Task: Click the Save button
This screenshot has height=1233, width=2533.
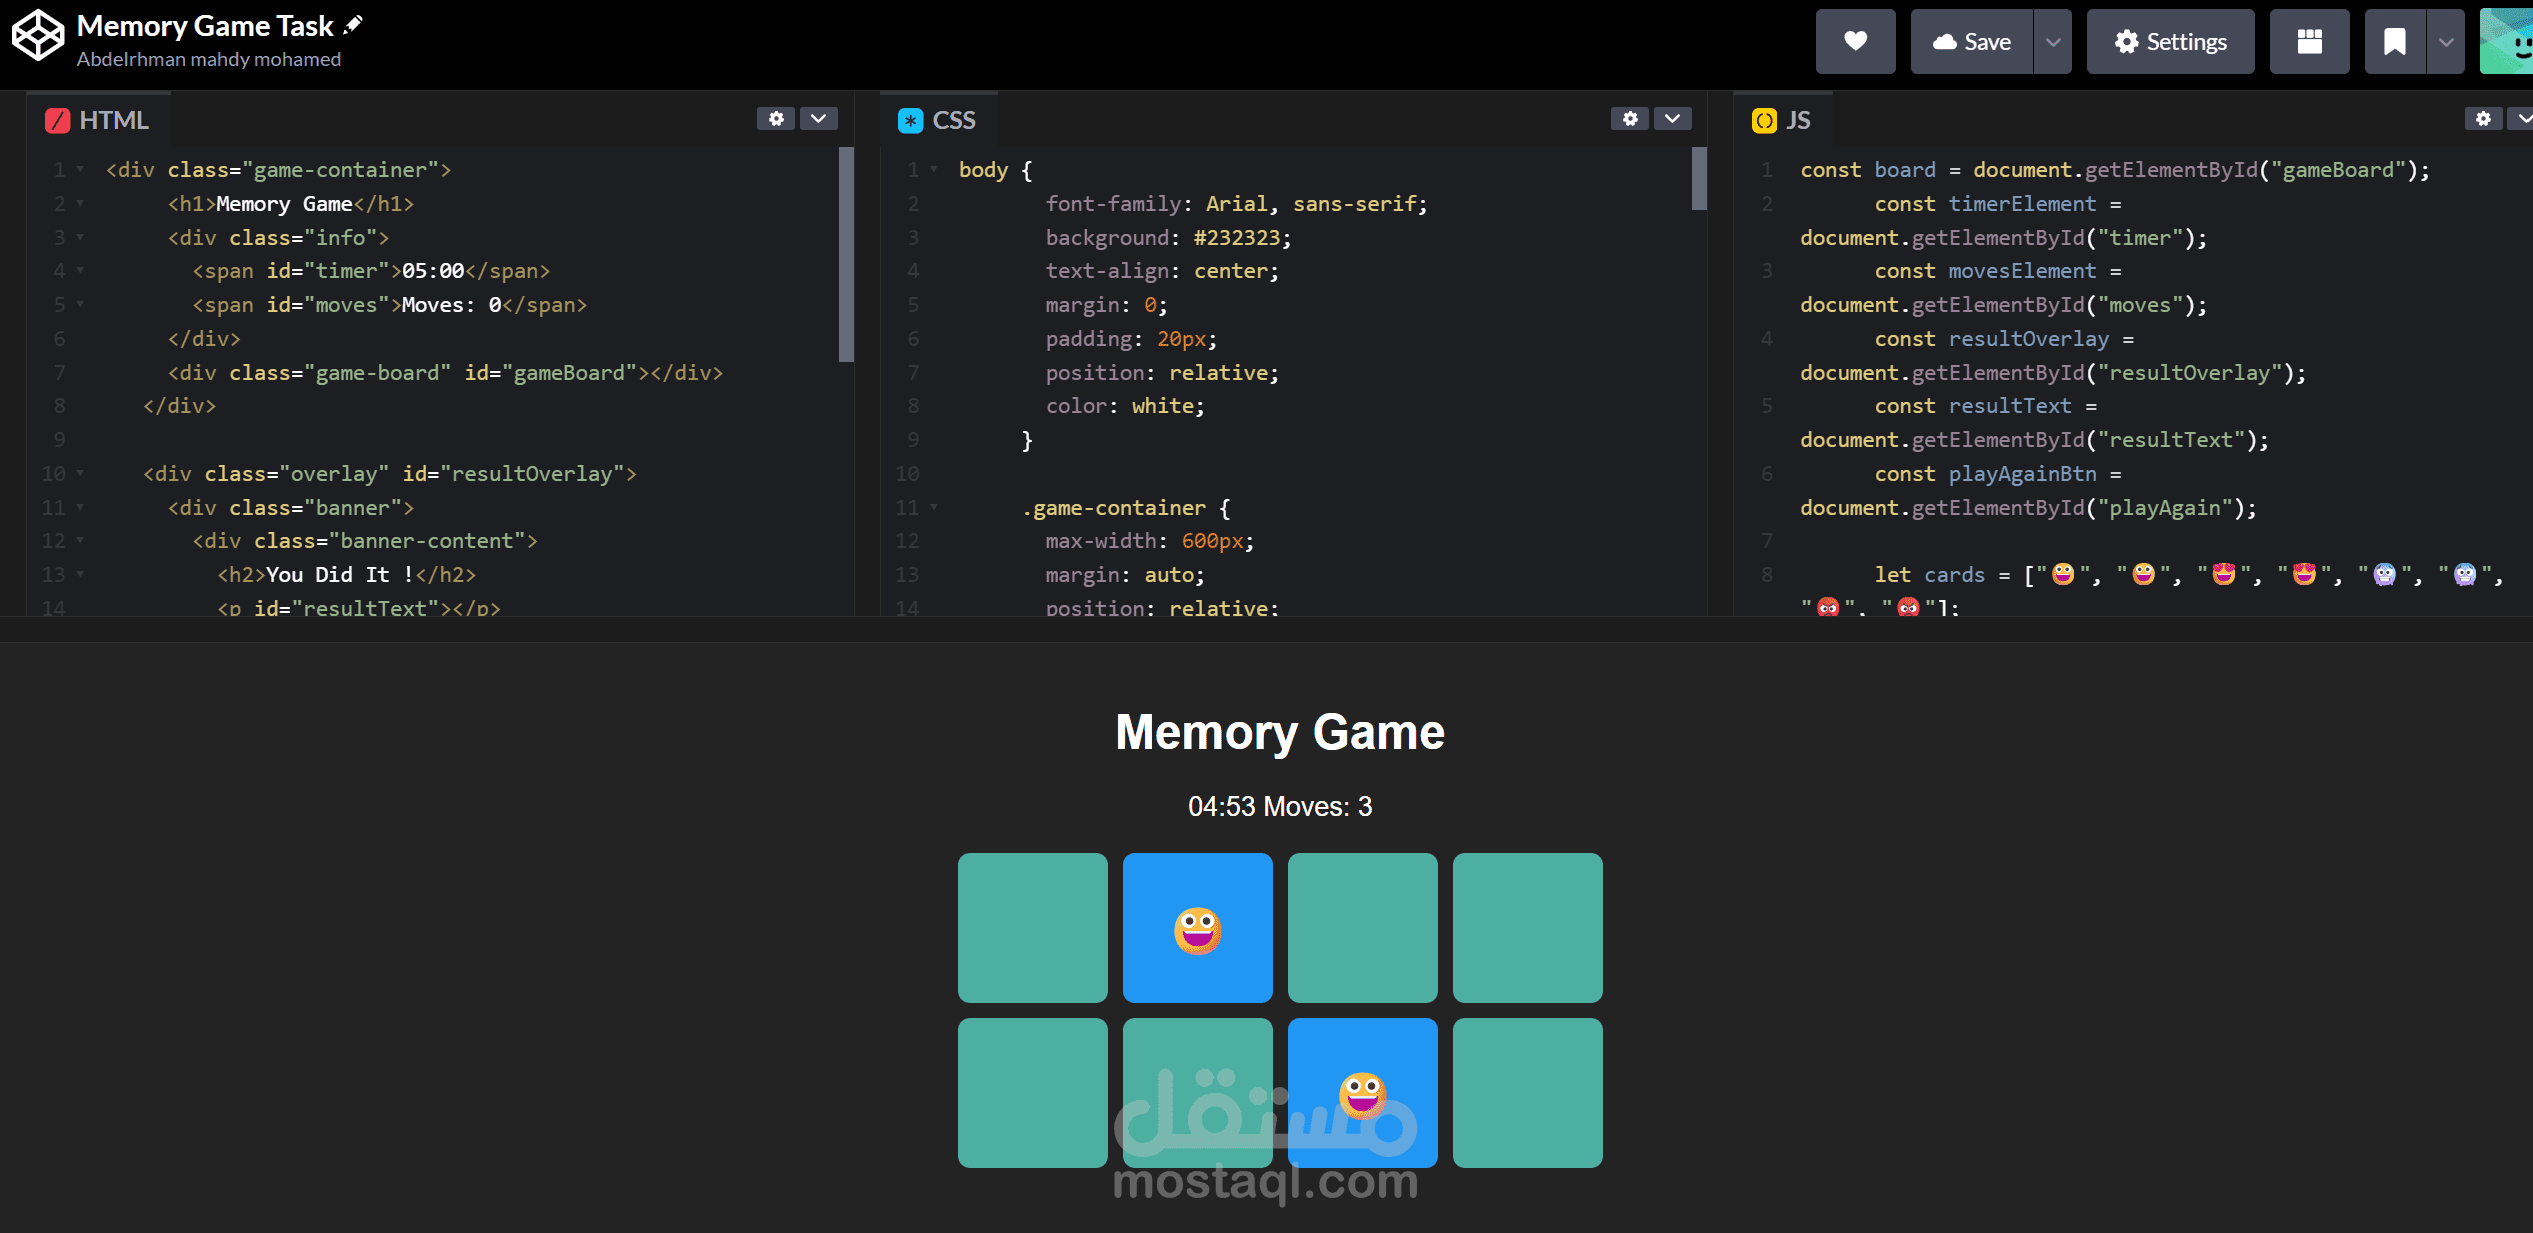Action: click(x=1971, y=42)
